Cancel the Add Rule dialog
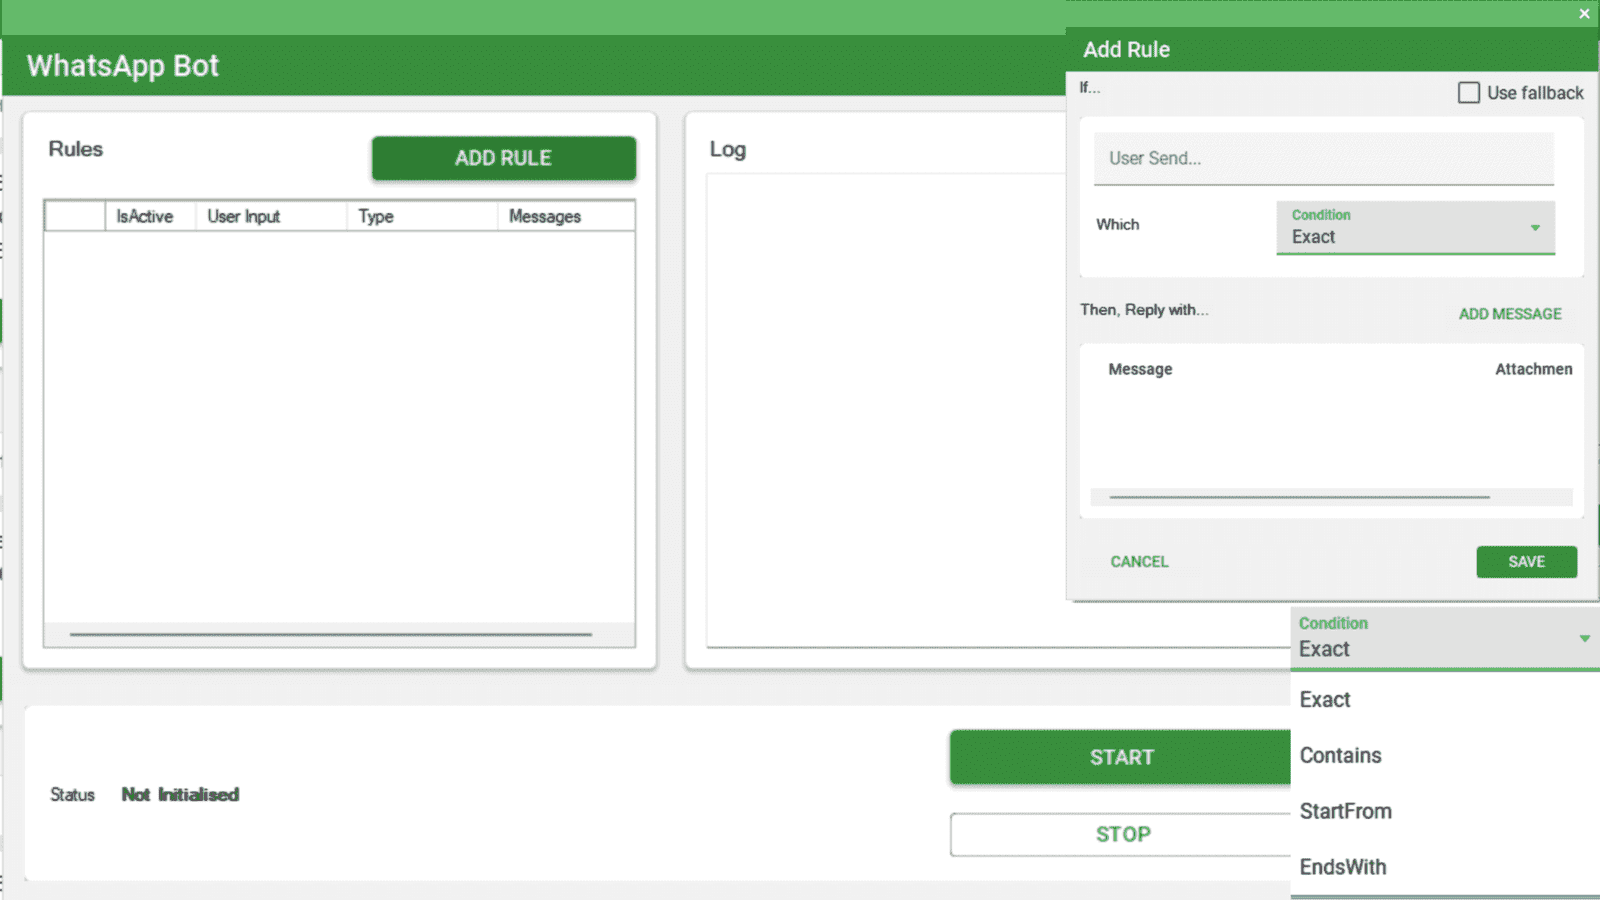 click(1139, 562)
